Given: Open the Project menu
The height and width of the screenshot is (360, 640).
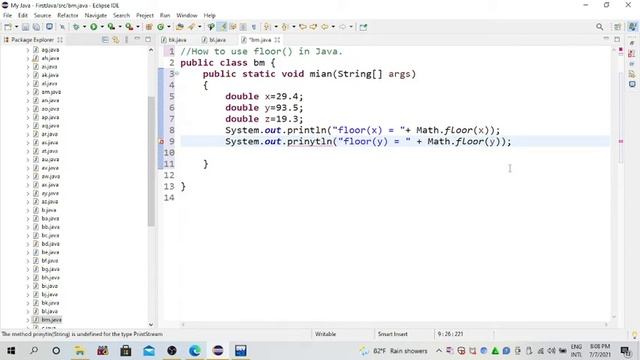Looking at the screenshot, I should pyautogui.click(x=145, y=16).
